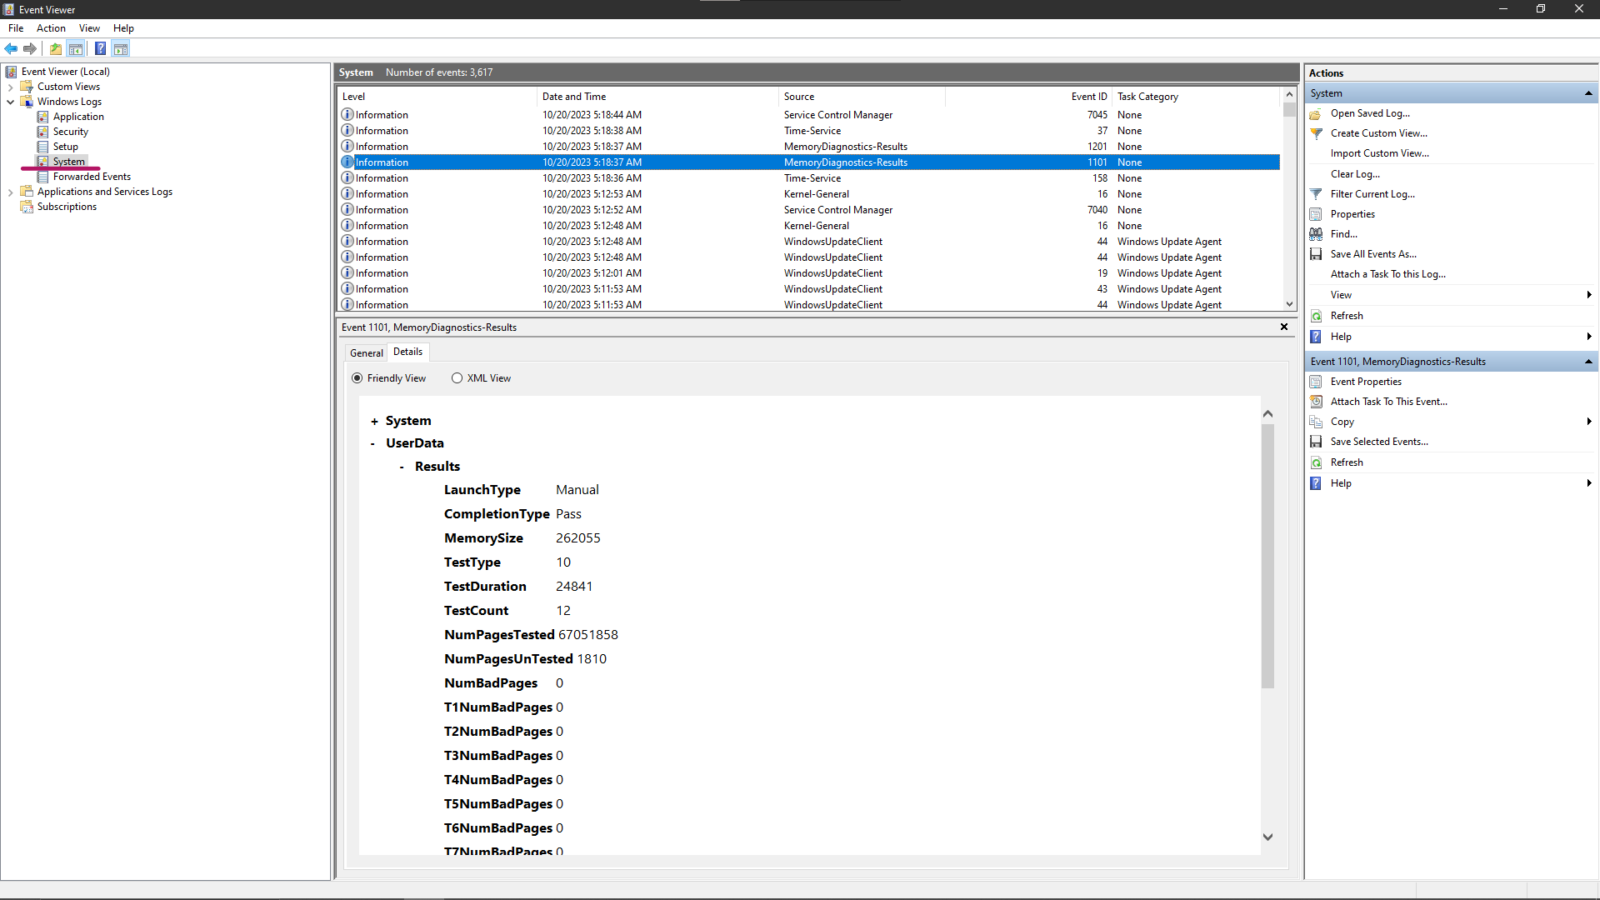Viewport: 1600px width, 900px height.
Task: Select the Friendly View radio button
Action: point(357,378)
